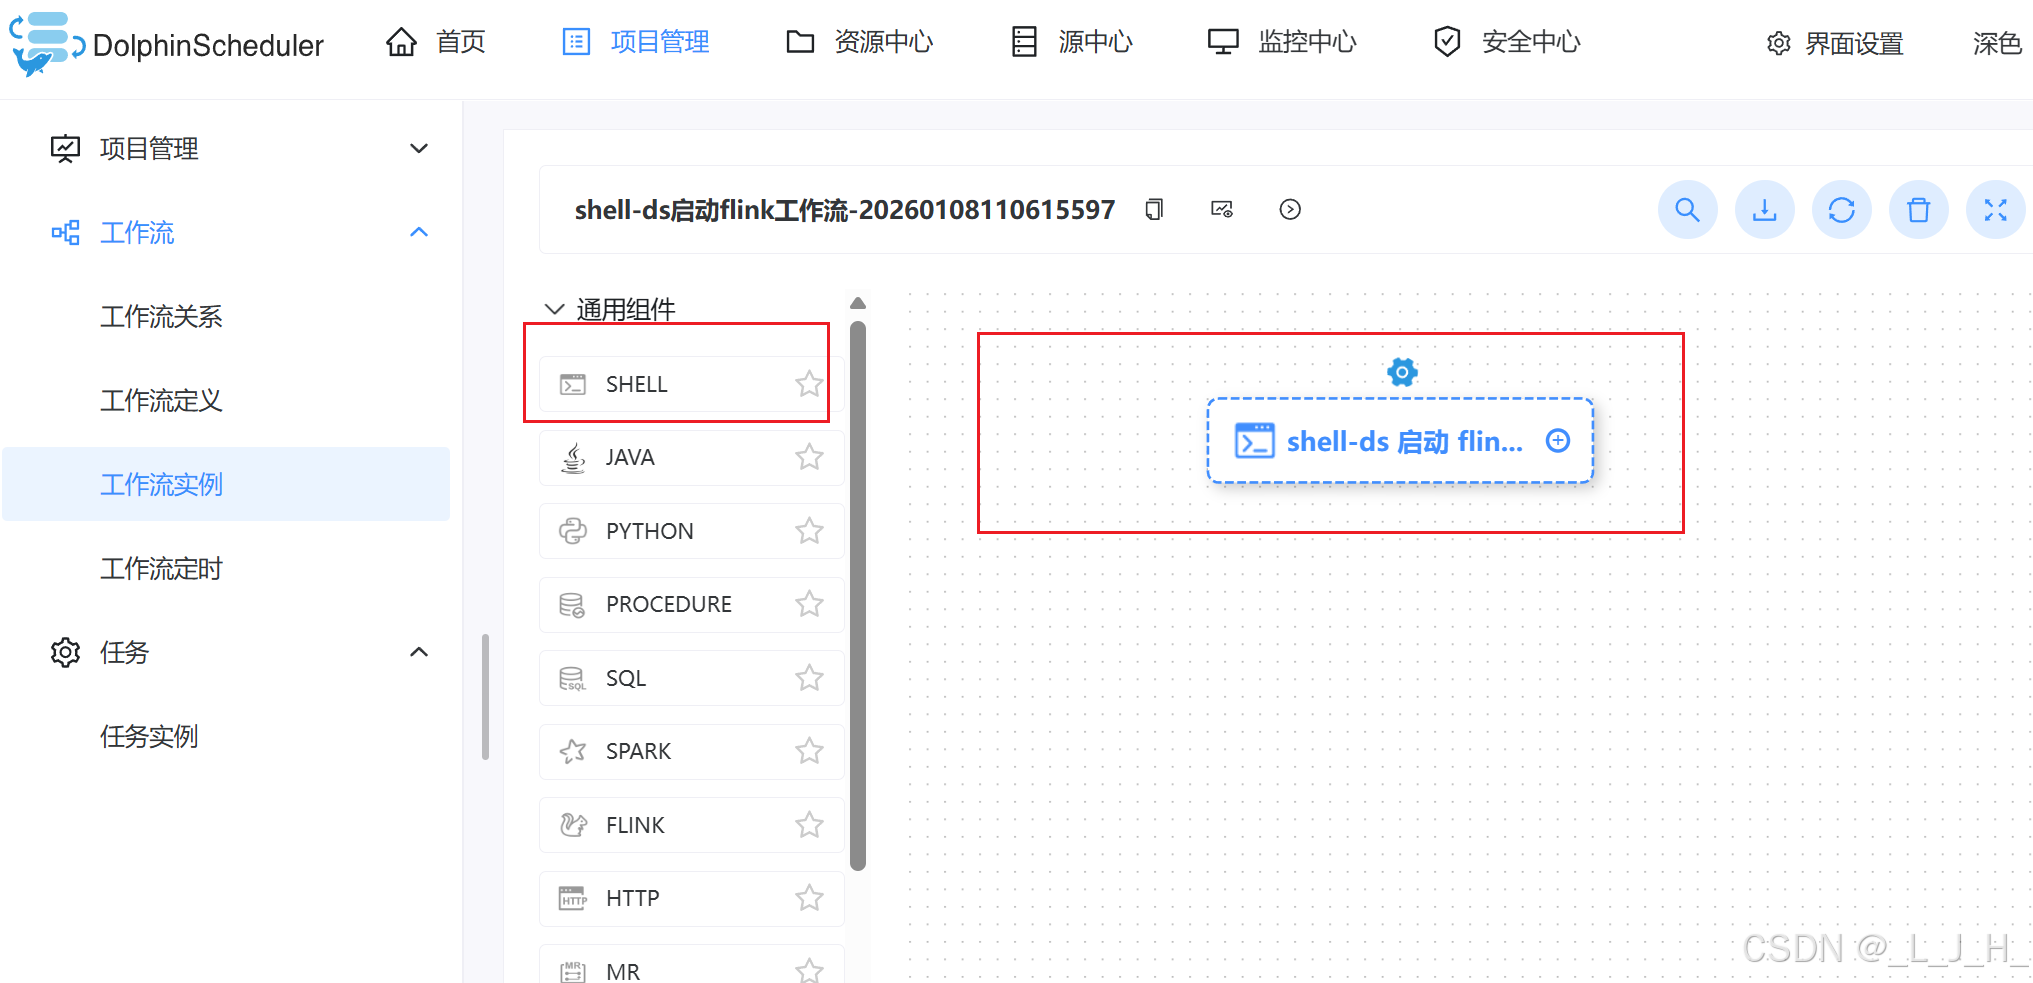Select the shell-ds 启动 flink task node
The width and height of the screenshot is (2033, 983).
[1400, 441]
